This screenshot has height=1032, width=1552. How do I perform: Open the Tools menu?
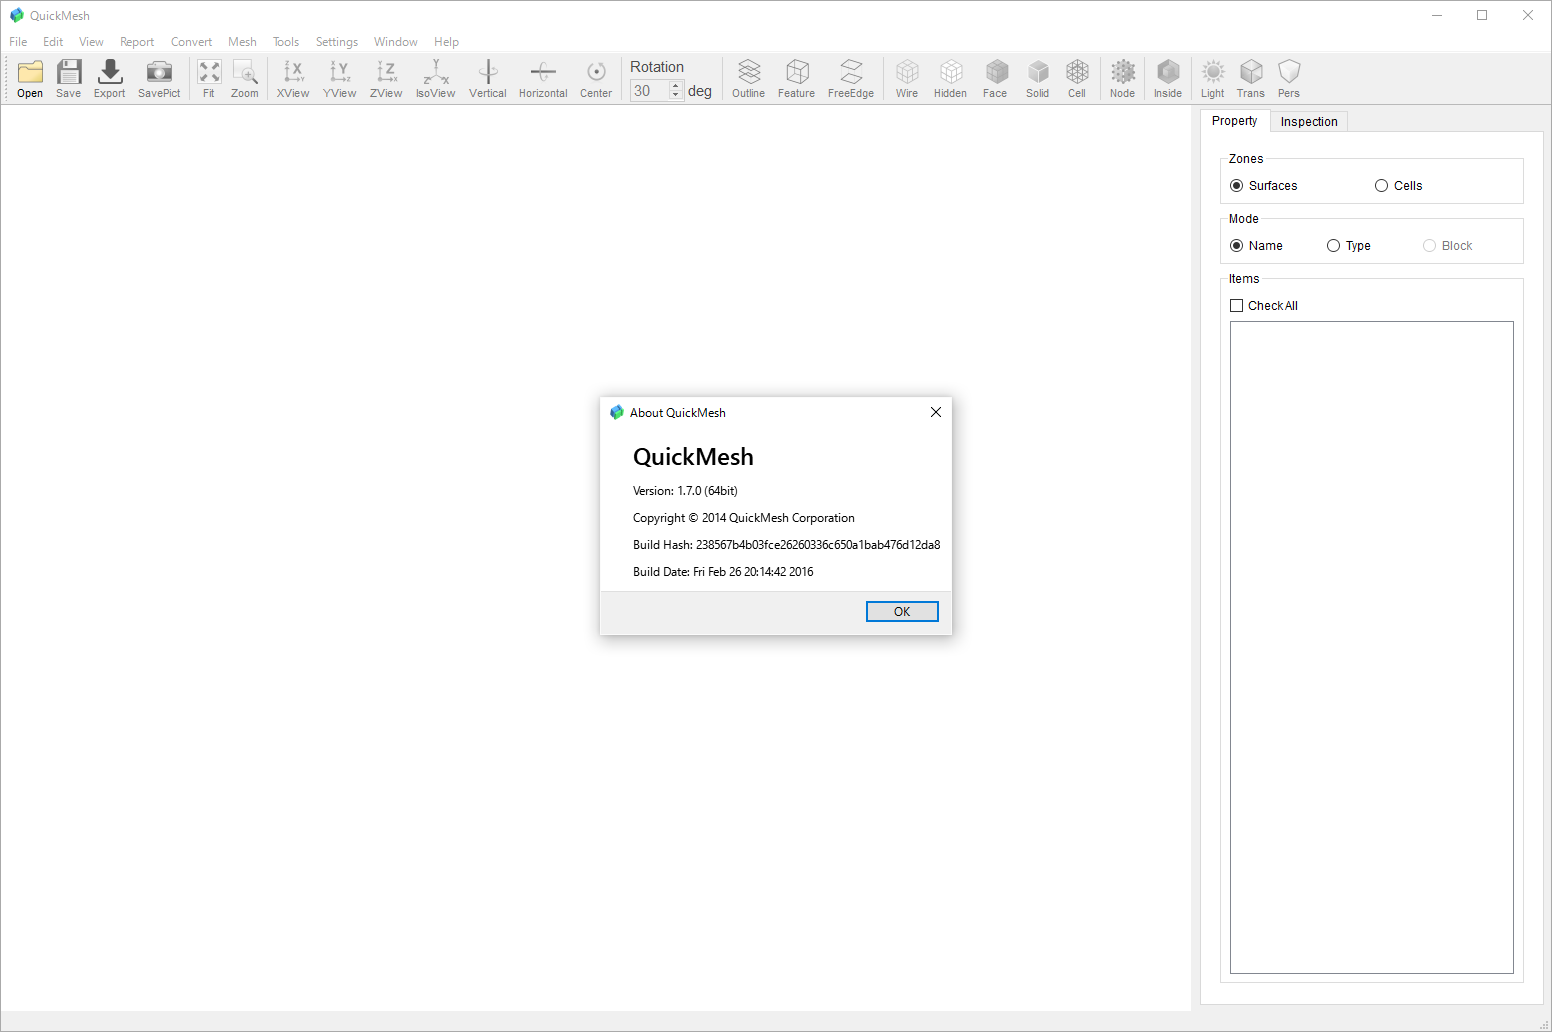coord(286,42)
